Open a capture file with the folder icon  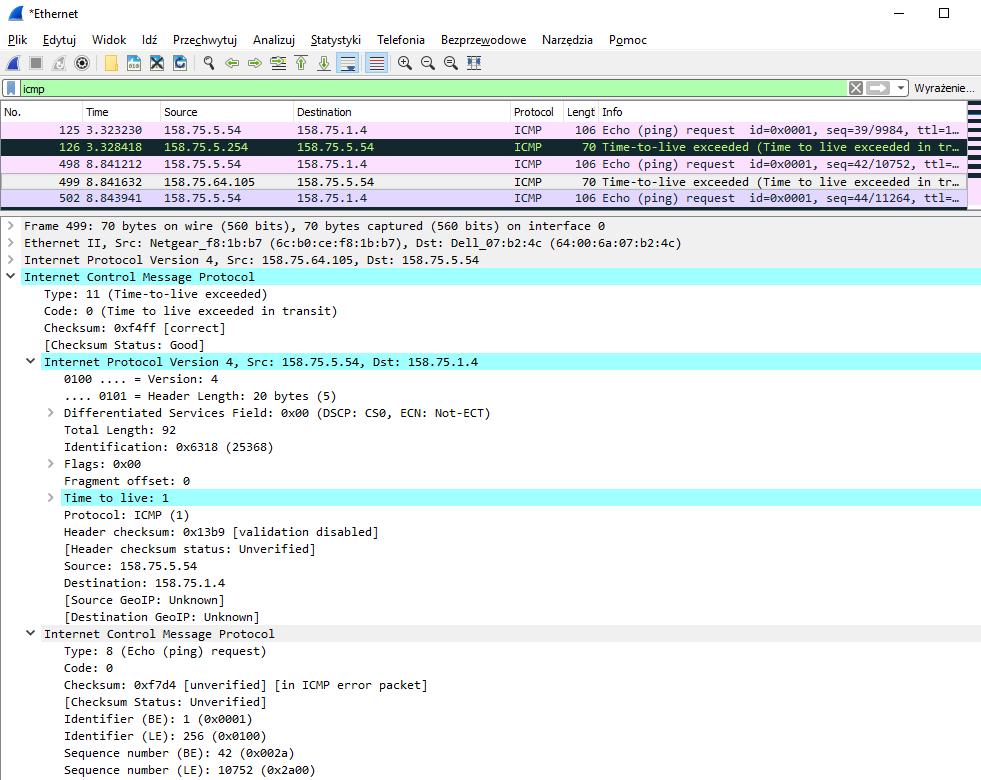pyautogui.click(x=111, y=63)
